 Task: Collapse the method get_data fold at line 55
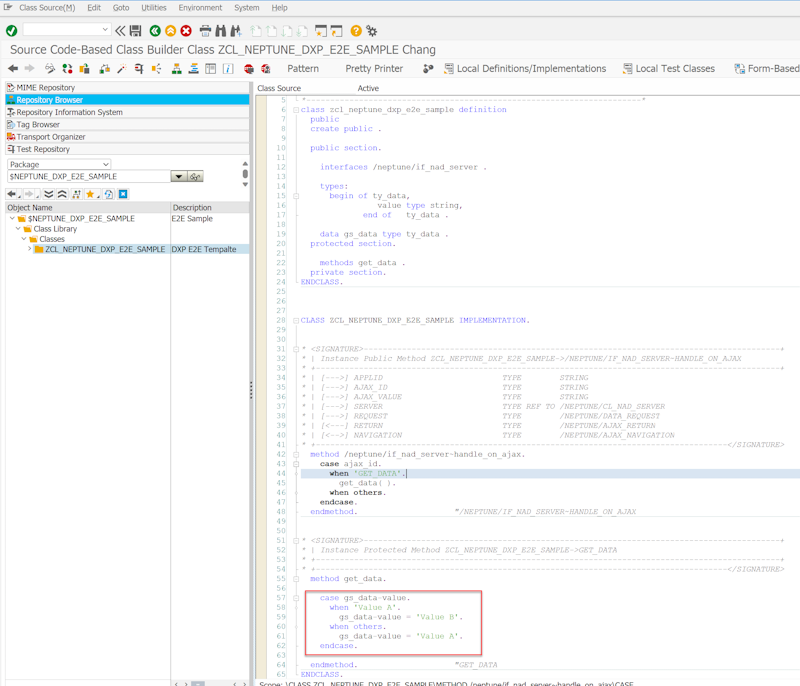coord(296,579)
